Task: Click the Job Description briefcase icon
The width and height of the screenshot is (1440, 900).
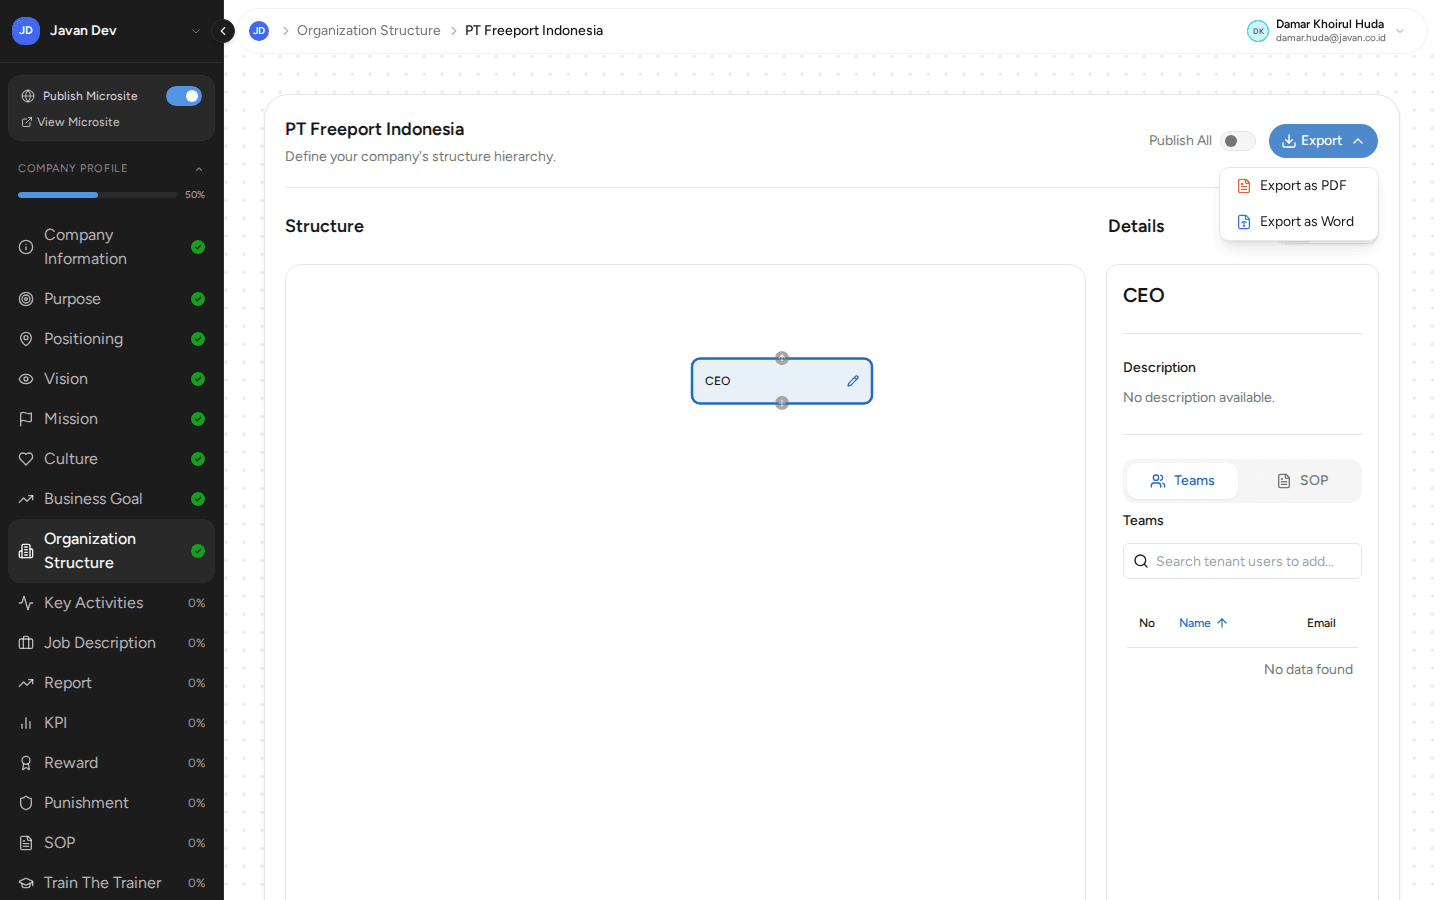Action: coord(26,643)
